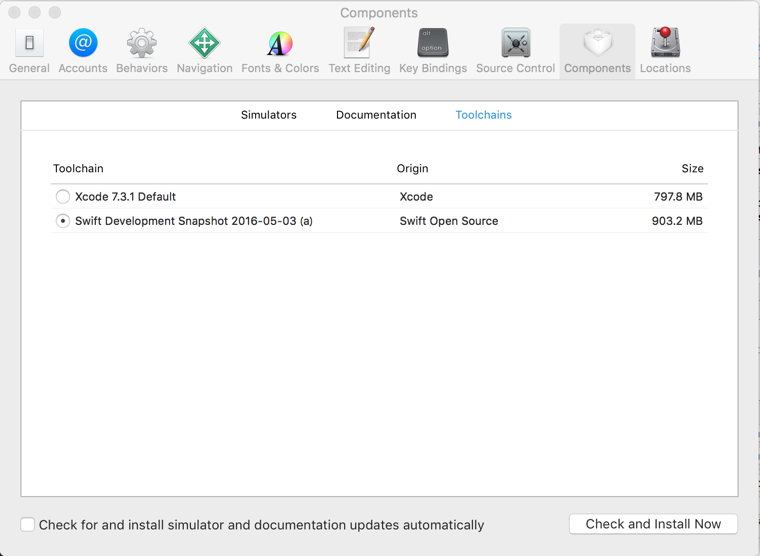Click the Origin column header

pos(412,169)
